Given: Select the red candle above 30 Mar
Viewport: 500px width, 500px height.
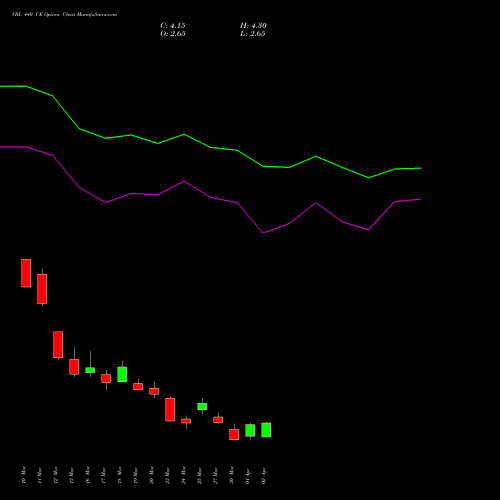Looking at the screenshot, I should tap(234, 435).
